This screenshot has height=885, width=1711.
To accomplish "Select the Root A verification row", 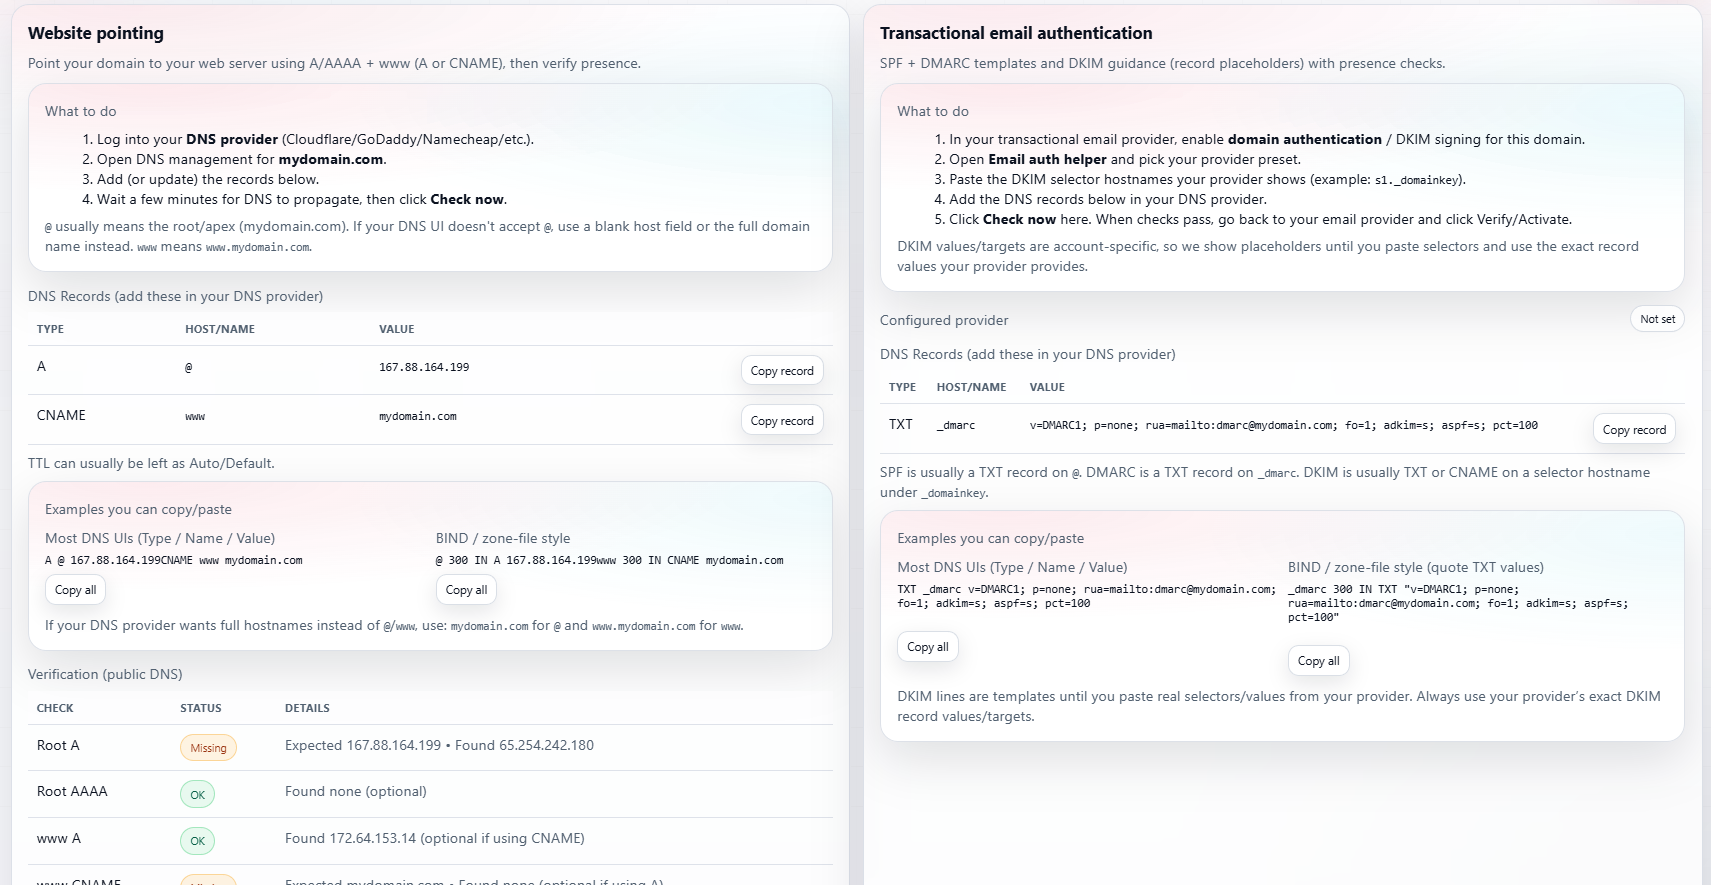I will [x=430, y=746].
